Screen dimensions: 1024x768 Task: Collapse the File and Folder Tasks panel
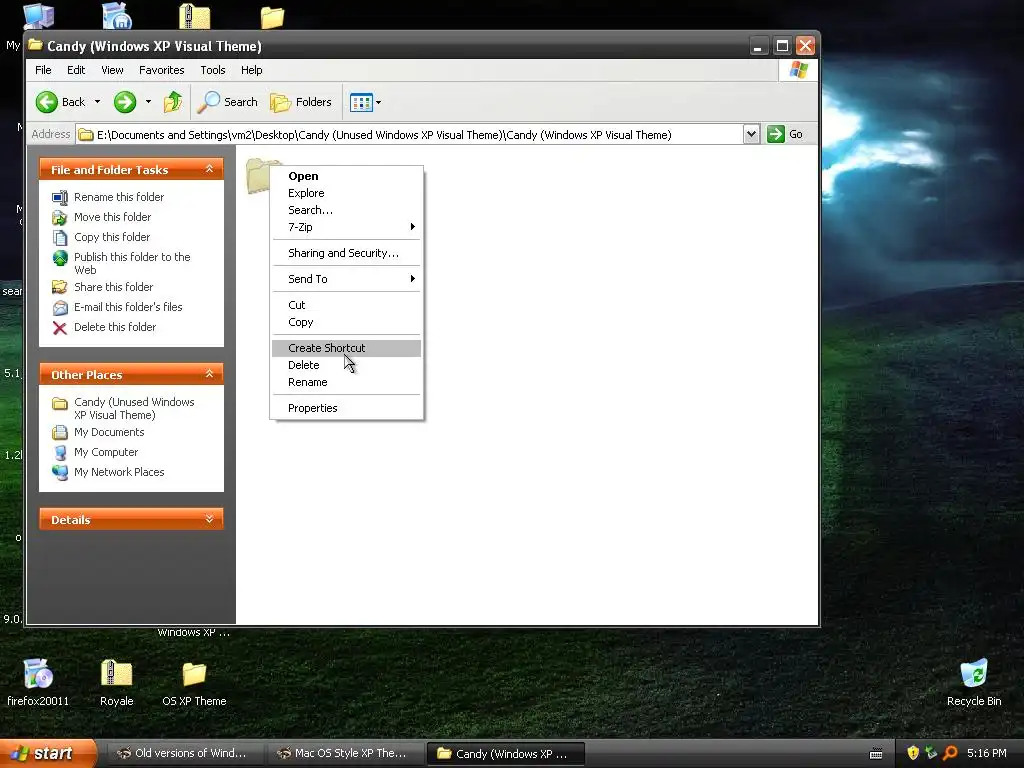(x=209, y=169)
